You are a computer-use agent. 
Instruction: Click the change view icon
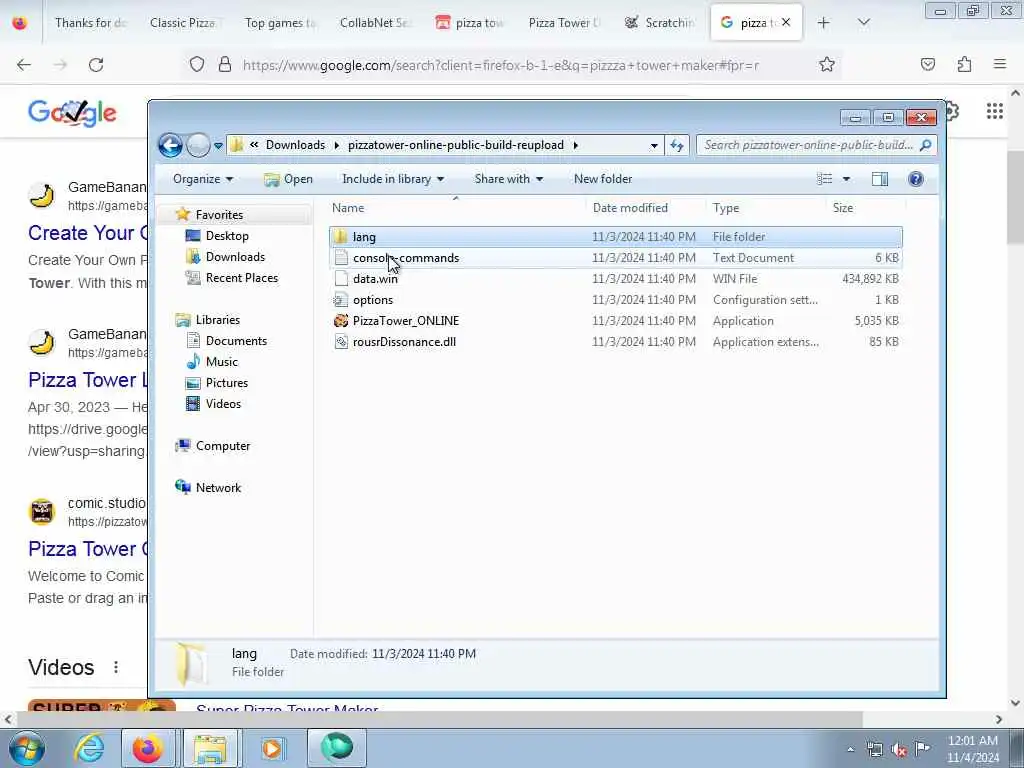point(825,179)
